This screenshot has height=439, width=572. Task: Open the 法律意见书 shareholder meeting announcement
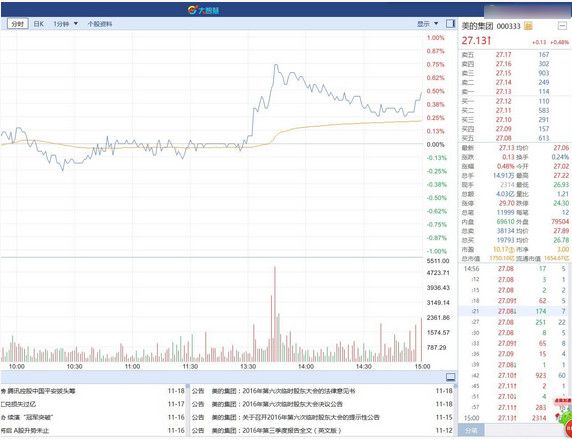pos(283,391)
